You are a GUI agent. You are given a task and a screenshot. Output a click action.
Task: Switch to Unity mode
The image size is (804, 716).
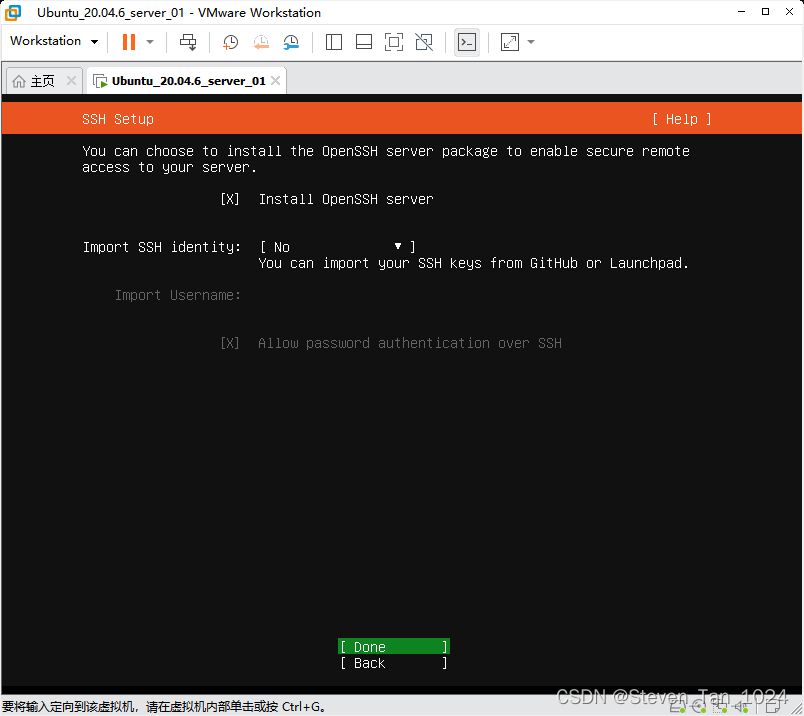424,42
